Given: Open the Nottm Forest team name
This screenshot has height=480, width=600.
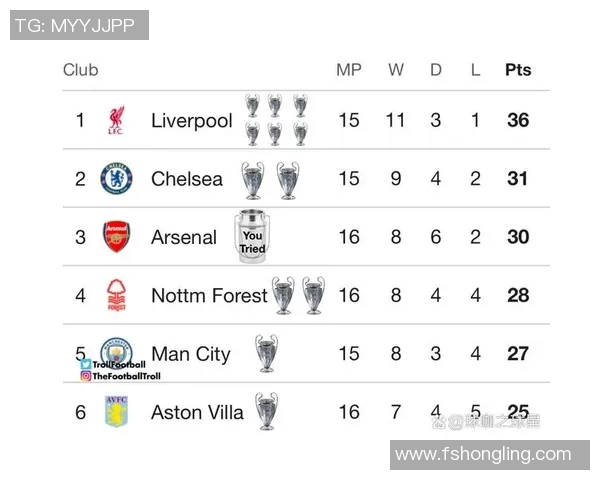Looking at the screenshot, I should click(209, 295).
